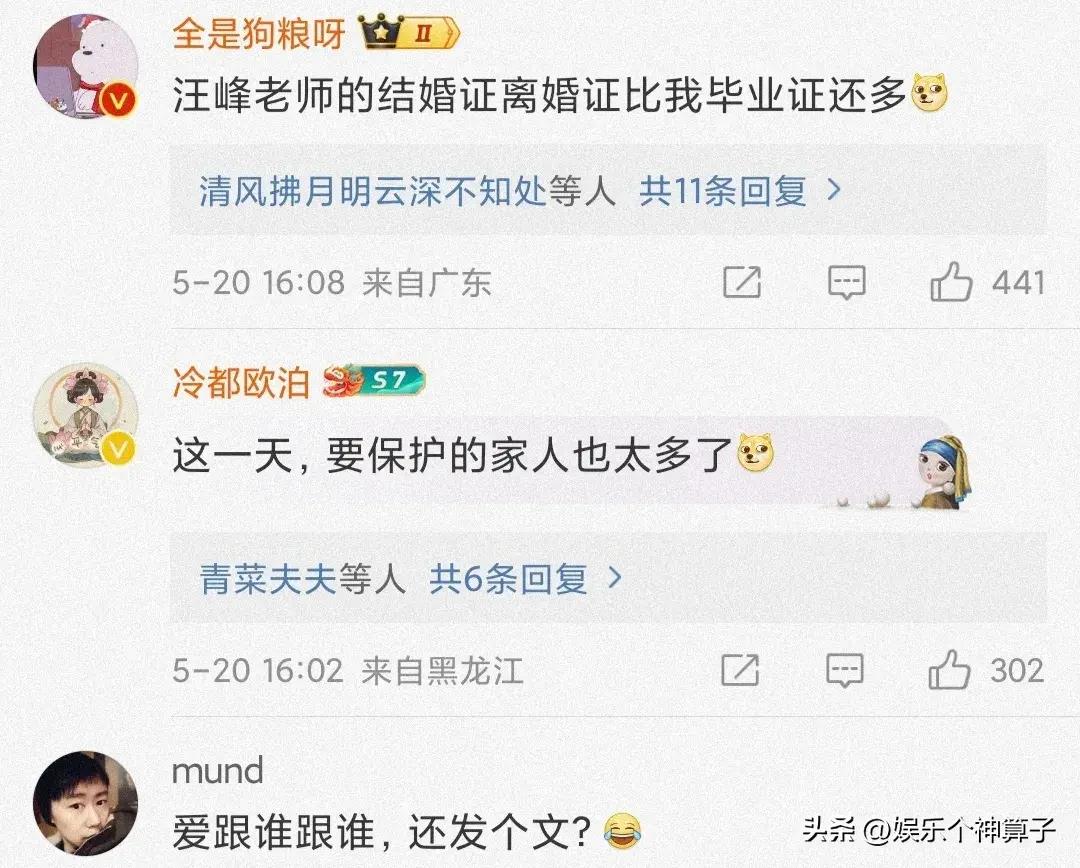Open 全是狗粮呀's polar bear avatar
Image resolution: width=1080 pixels, height=868 pixels.
point(85,65)
